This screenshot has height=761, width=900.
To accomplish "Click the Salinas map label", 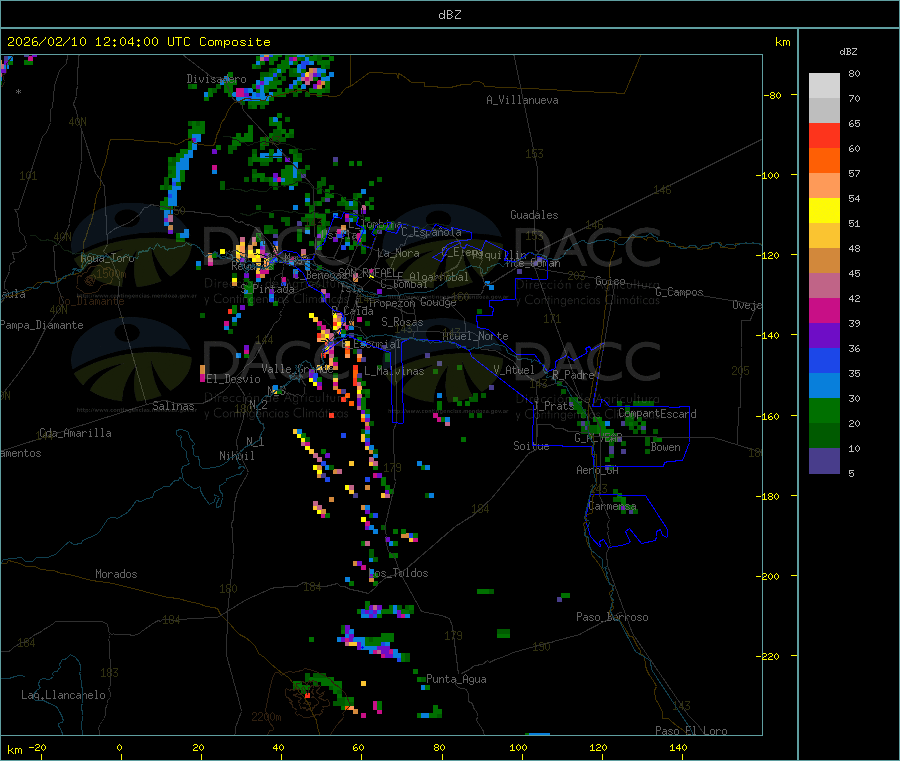I will pyautogui.click(x=173, y=406).
